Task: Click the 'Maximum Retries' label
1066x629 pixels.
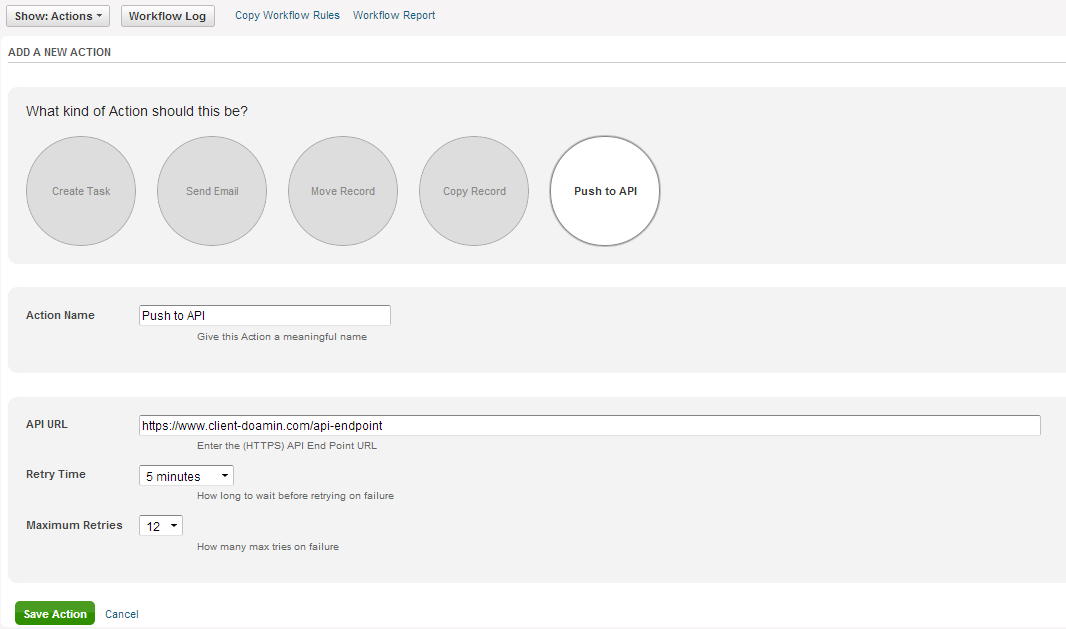Action: pos(74,525)
